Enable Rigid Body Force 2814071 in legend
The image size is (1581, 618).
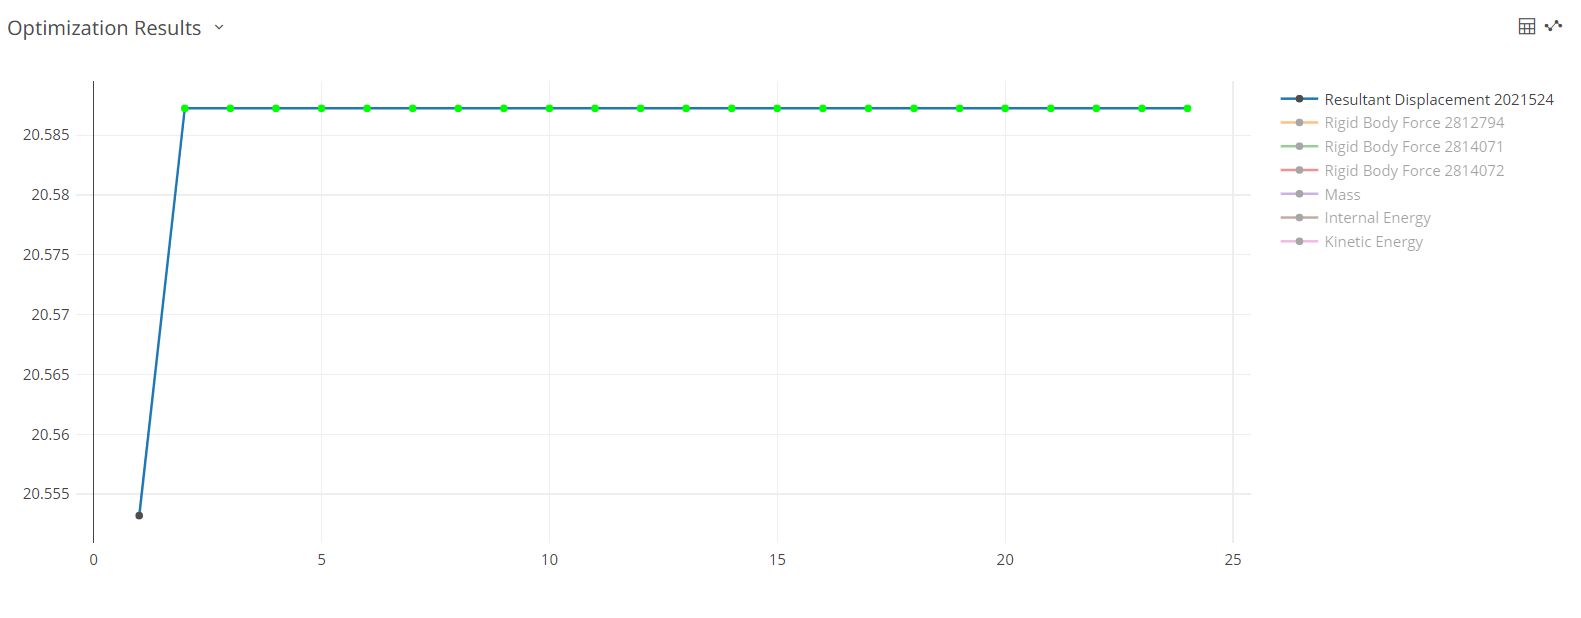(x=1413, y=147)
